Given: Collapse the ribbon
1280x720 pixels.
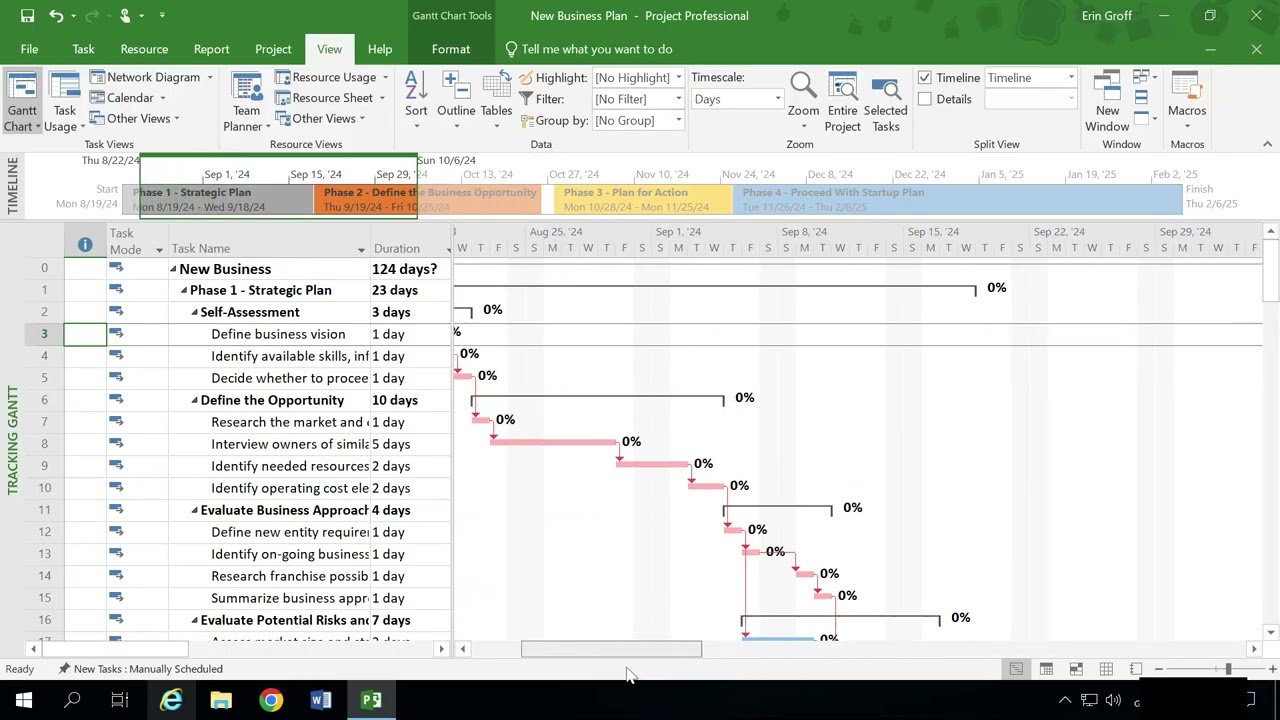Looking at the screenshot, I should [x=1267, y=144].
